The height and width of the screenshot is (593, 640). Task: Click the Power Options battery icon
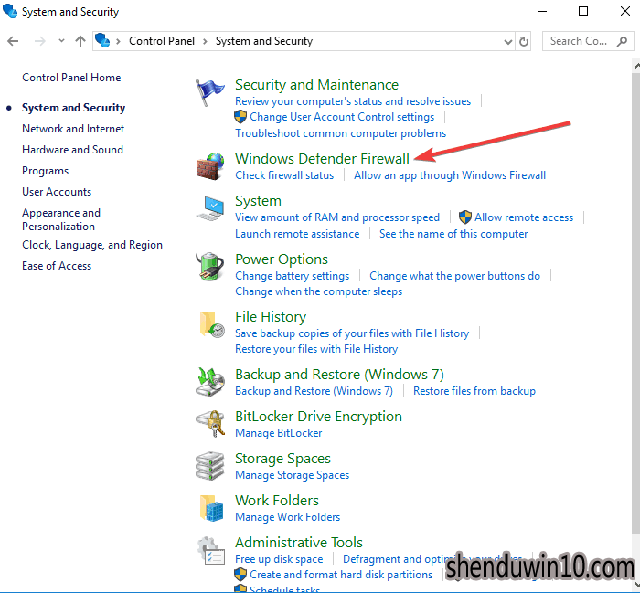tap(210, 267)
